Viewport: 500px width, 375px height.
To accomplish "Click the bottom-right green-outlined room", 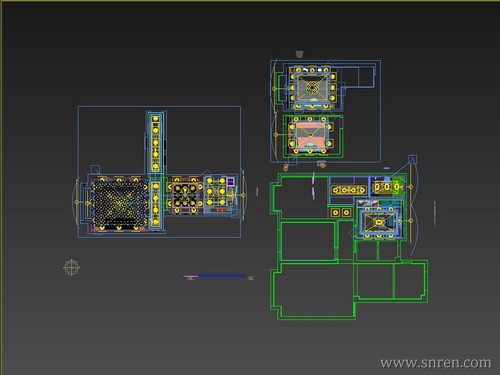I will pyautogui.click(x=409, y=281).
